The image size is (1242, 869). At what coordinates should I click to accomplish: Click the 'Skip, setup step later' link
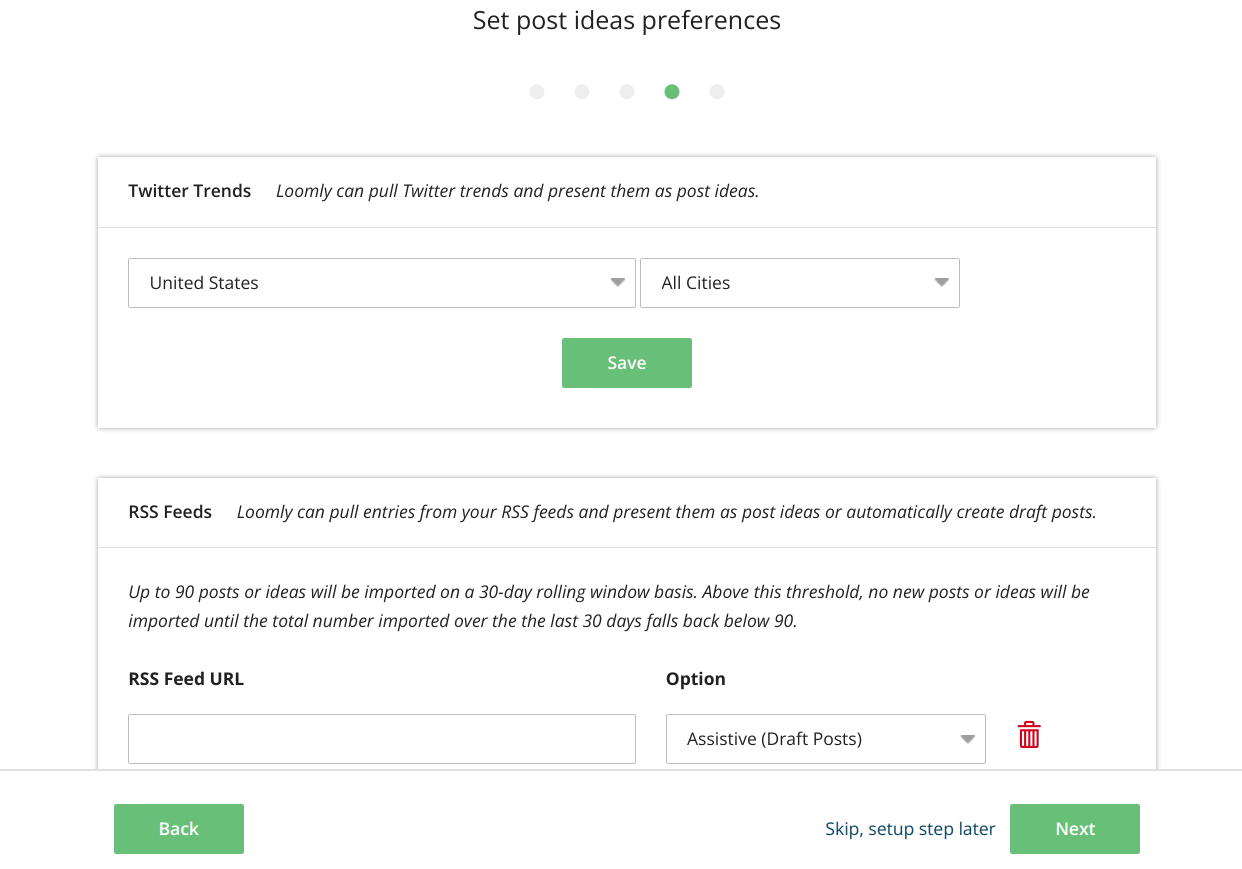click(910, 829)
